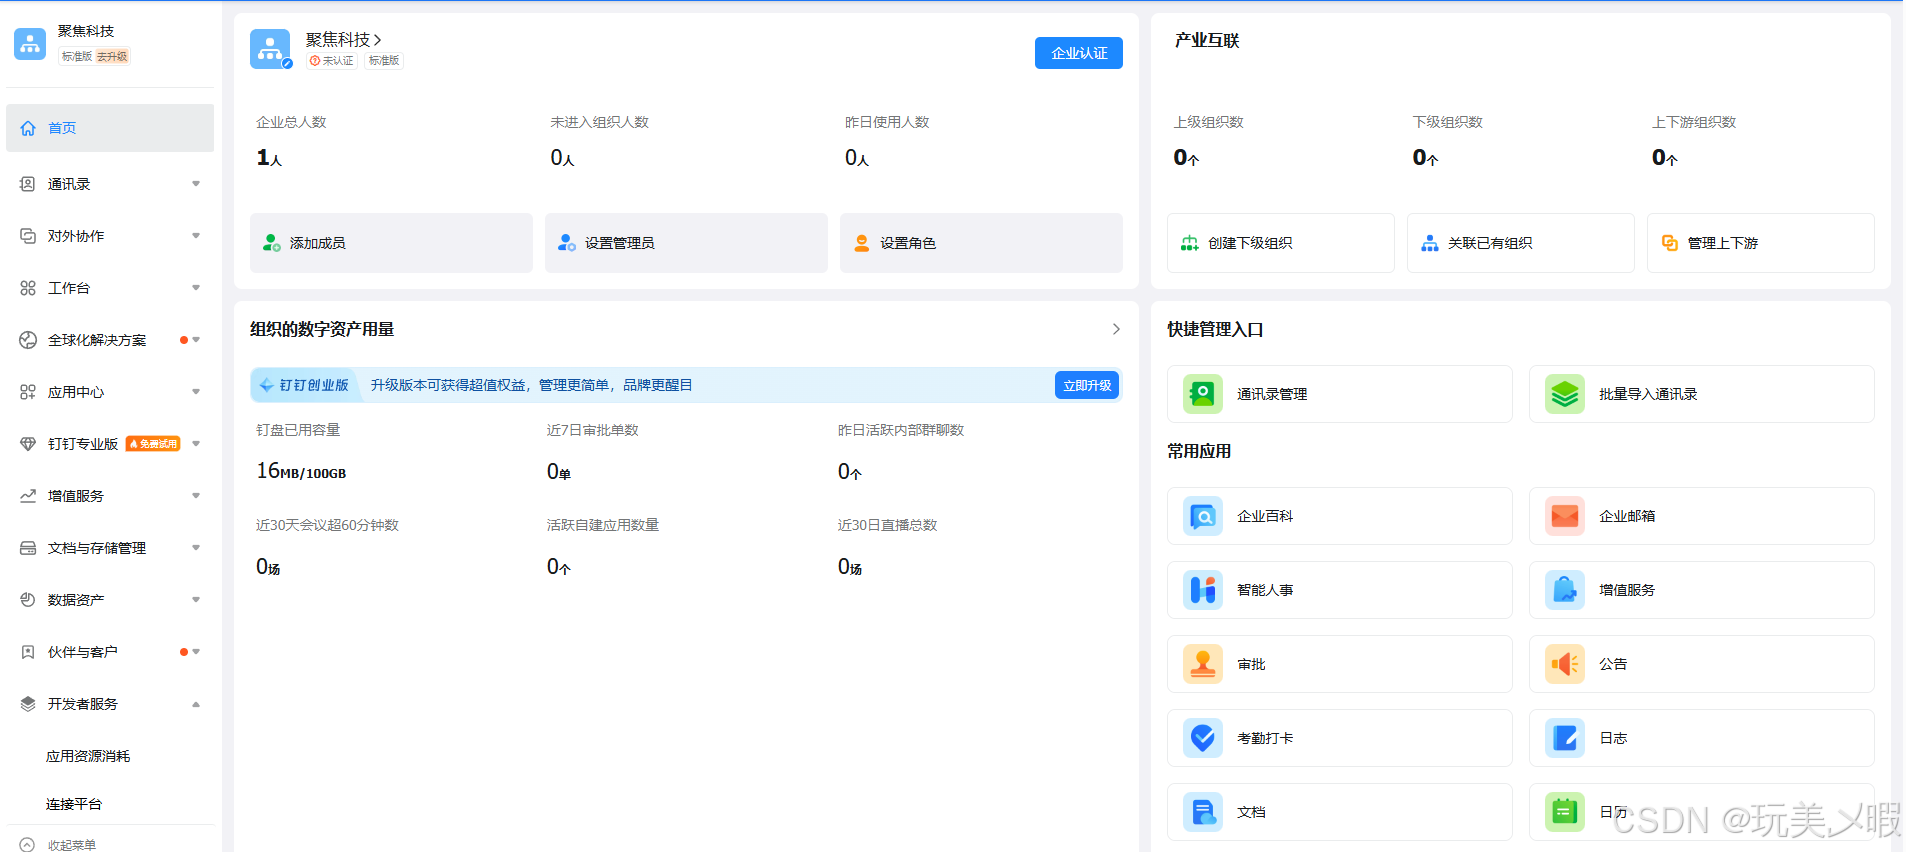Click the 首页 house icon in the sidebar
Image resolution: width=1906 pixels, height=852 pixels.
pyautogui.click(x=28, y=128)
